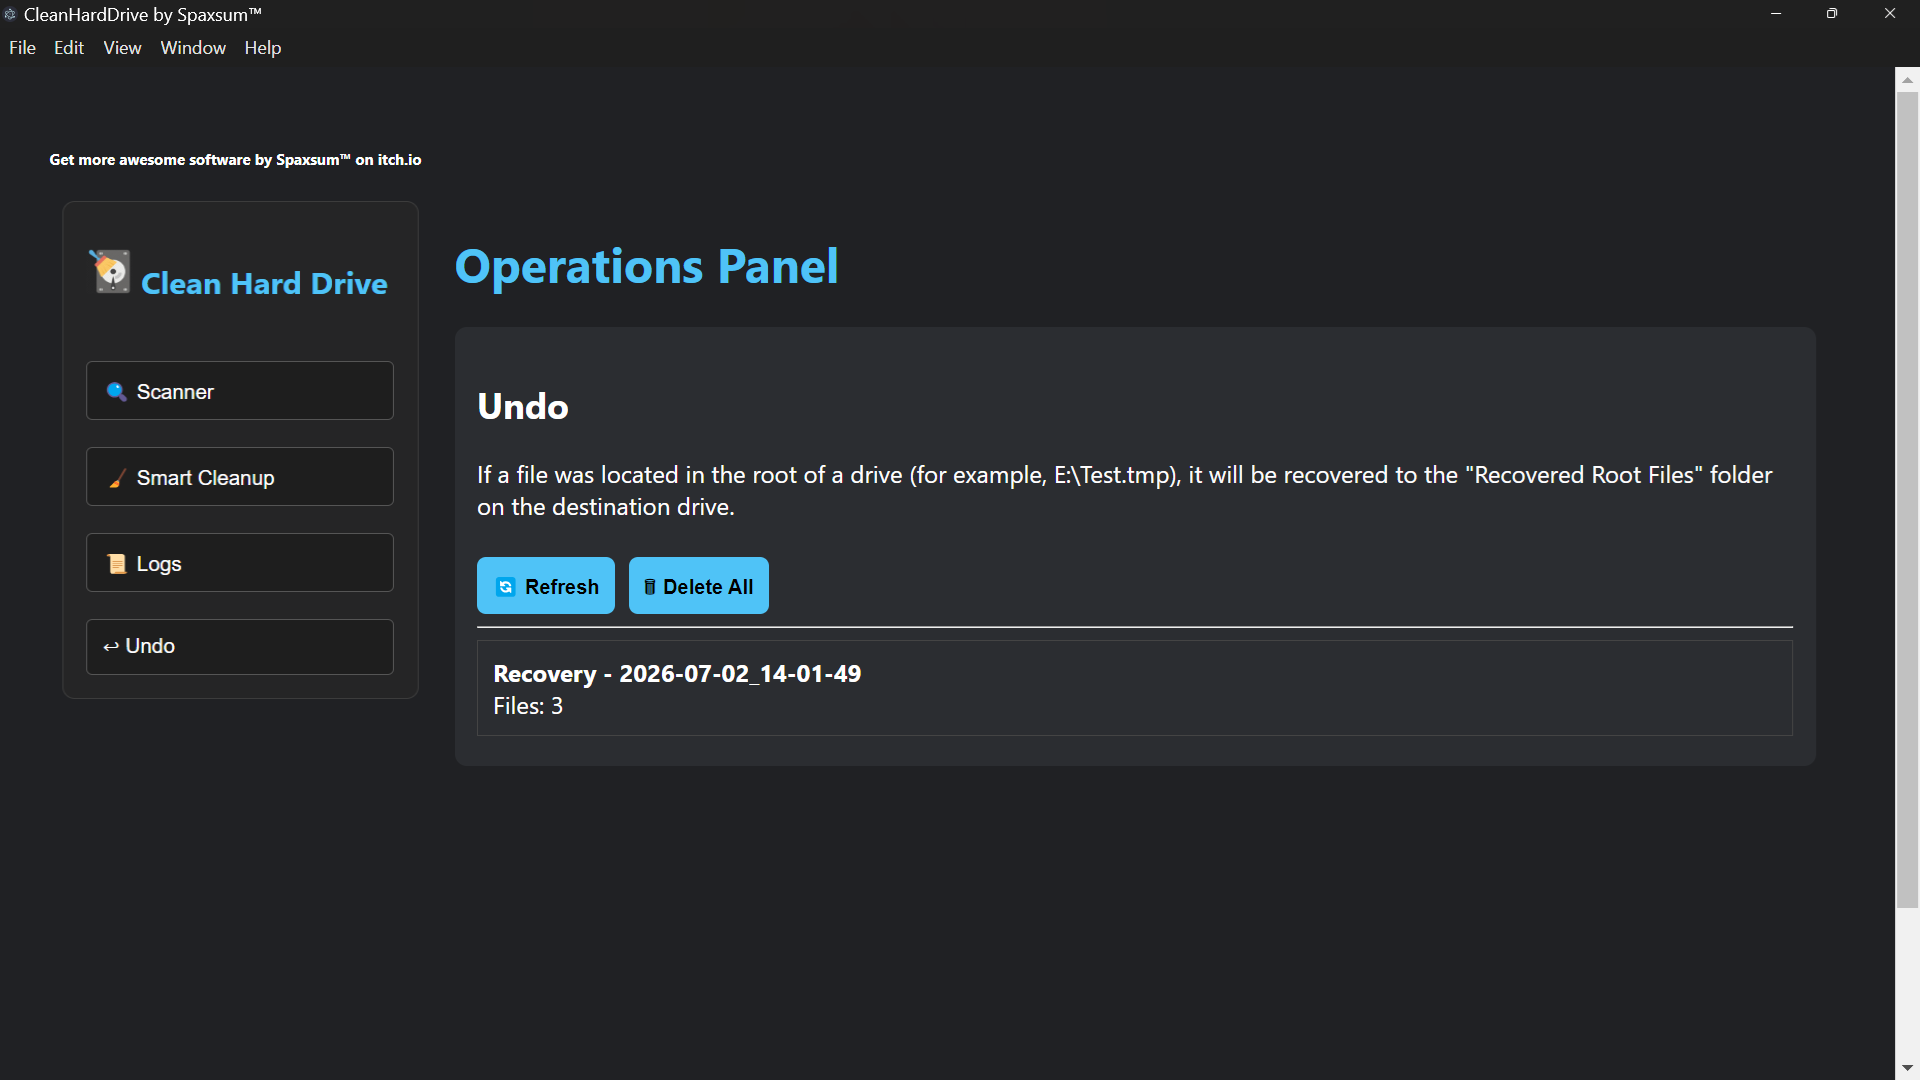The image size is (1920, 1080).
Task: Click the Clean Hard Drive title text
Action: pyautogui.click(x=264, y=284)
